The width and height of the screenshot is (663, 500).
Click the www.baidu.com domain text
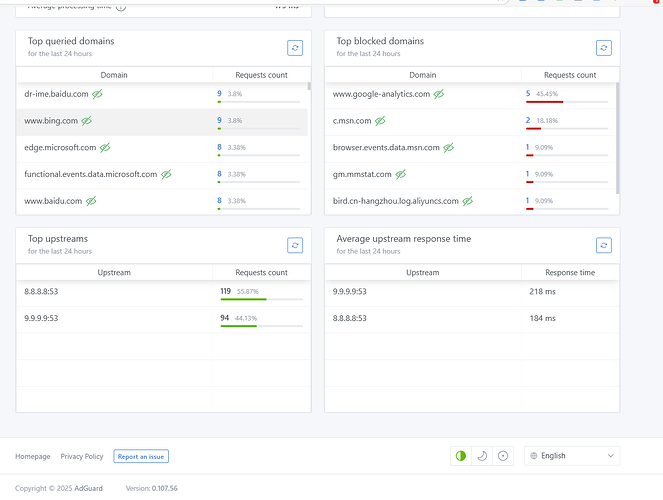[x=53, y=201]
